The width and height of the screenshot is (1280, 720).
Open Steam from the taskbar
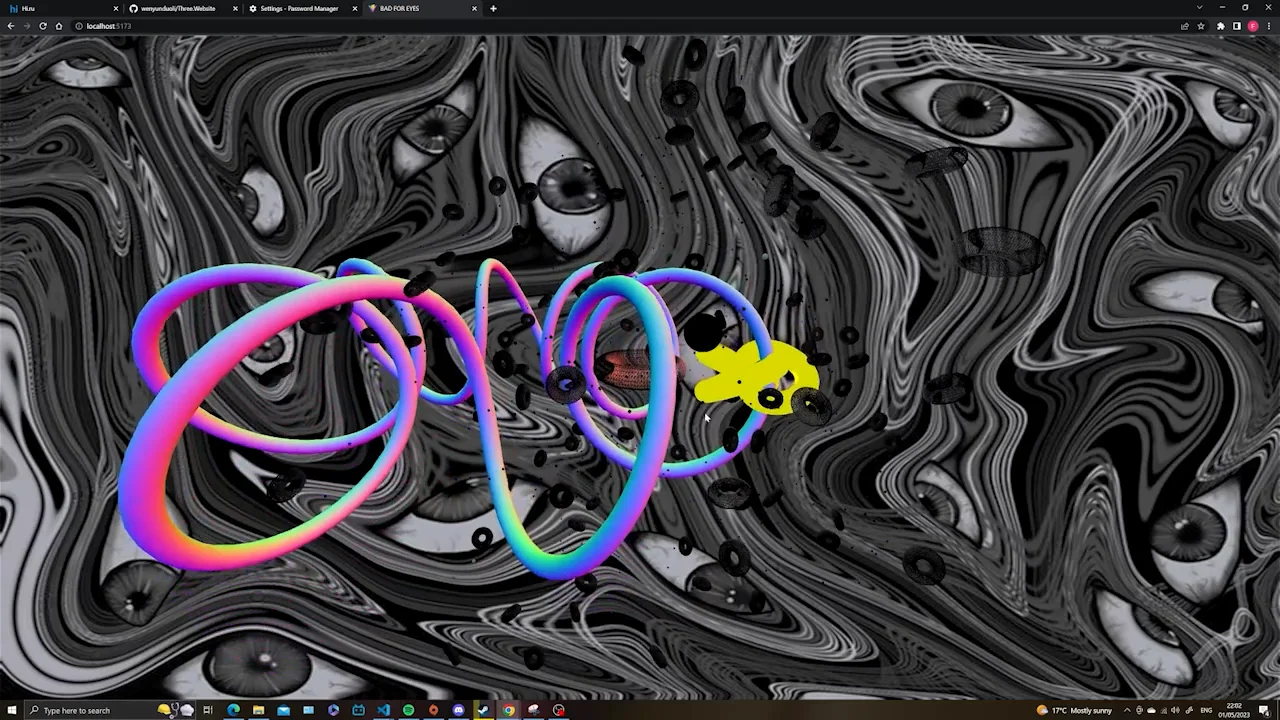tap(483, 710)
